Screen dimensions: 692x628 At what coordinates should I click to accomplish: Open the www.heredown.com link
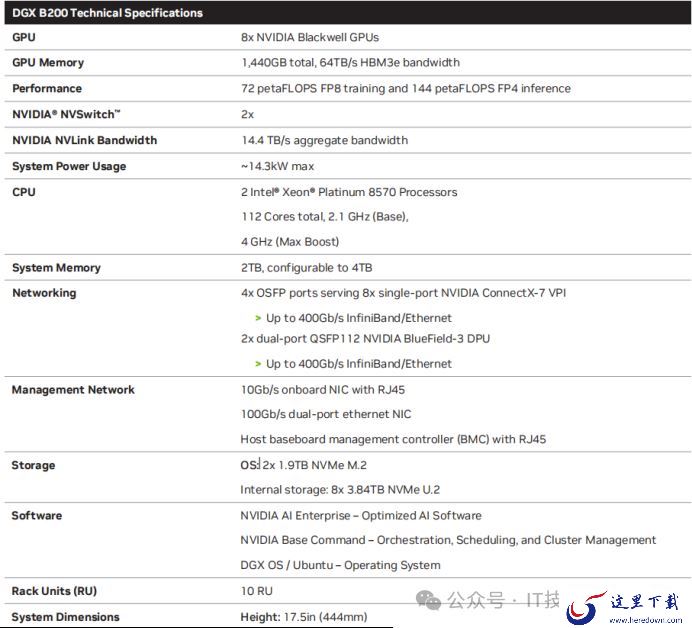point(646,620)
